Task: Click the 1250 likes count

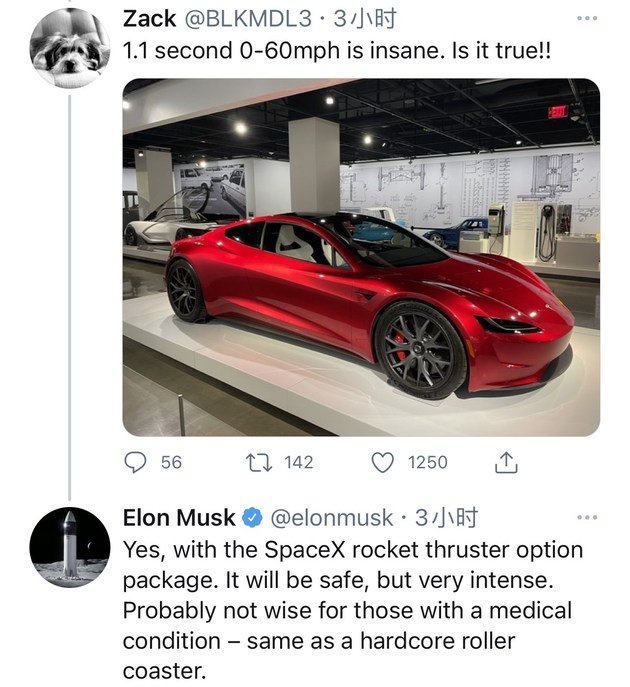Action: [428, 463]
